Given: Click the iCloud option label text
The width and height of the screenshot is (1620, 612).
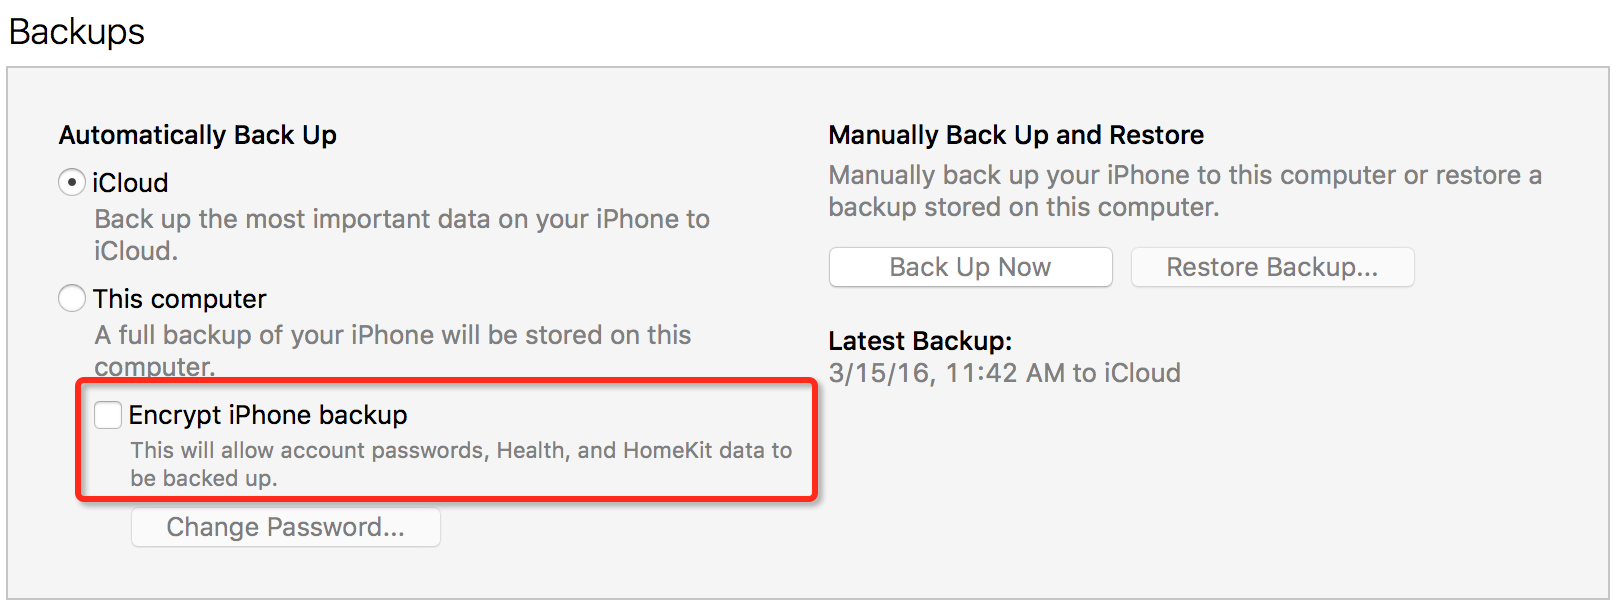Looking at the screenshot, I should coord(130,183).
